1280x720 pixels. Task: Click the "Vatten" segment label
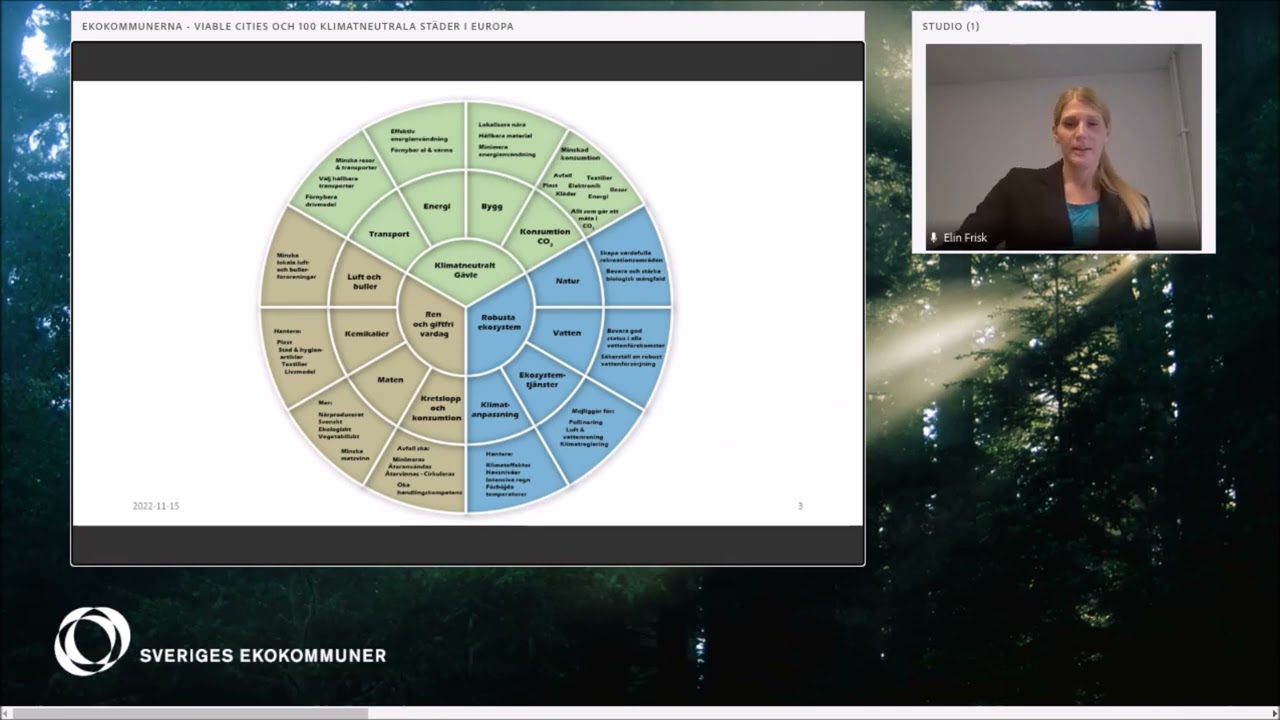(x=567, y=333)
